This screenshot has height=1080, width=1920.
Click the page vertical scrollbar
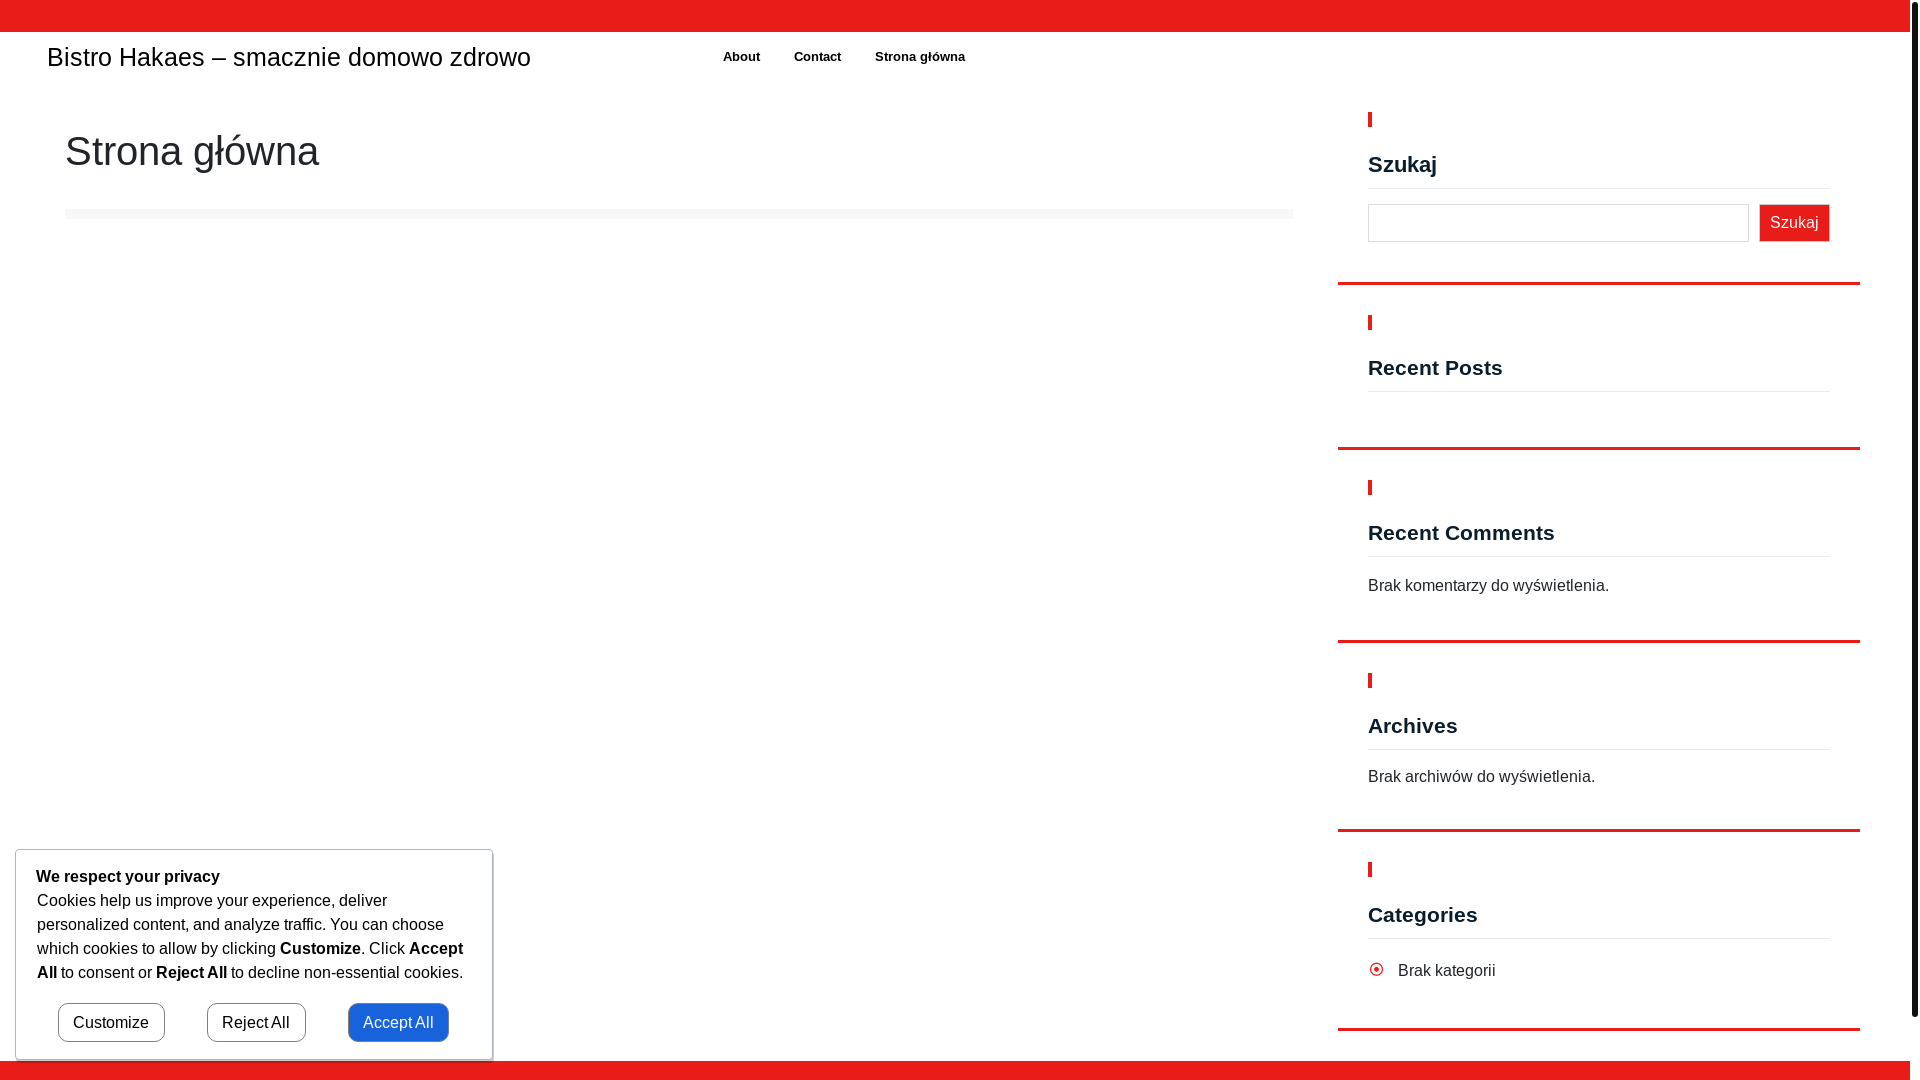[1915, 508]
